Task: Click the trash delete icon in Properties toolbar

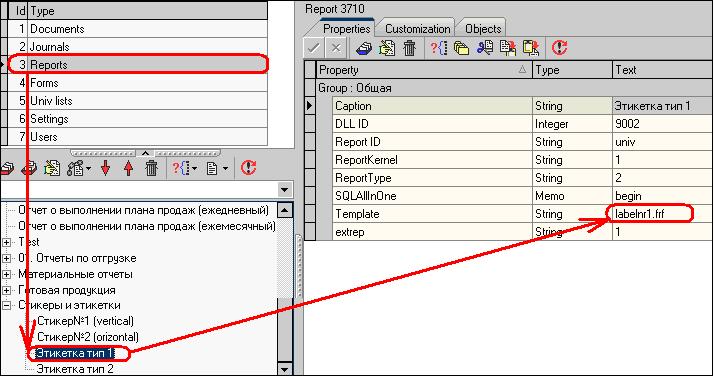Action: coord(410,48)
